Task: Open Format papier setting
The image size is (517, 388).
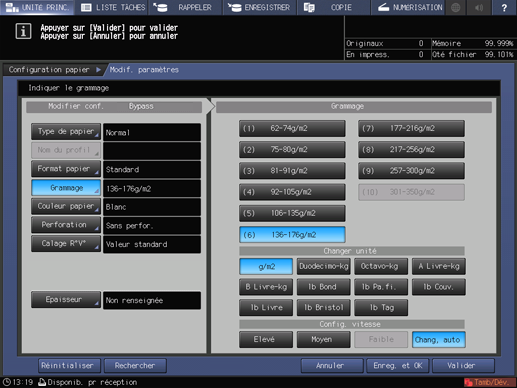Action: click(x=66, y=169)
